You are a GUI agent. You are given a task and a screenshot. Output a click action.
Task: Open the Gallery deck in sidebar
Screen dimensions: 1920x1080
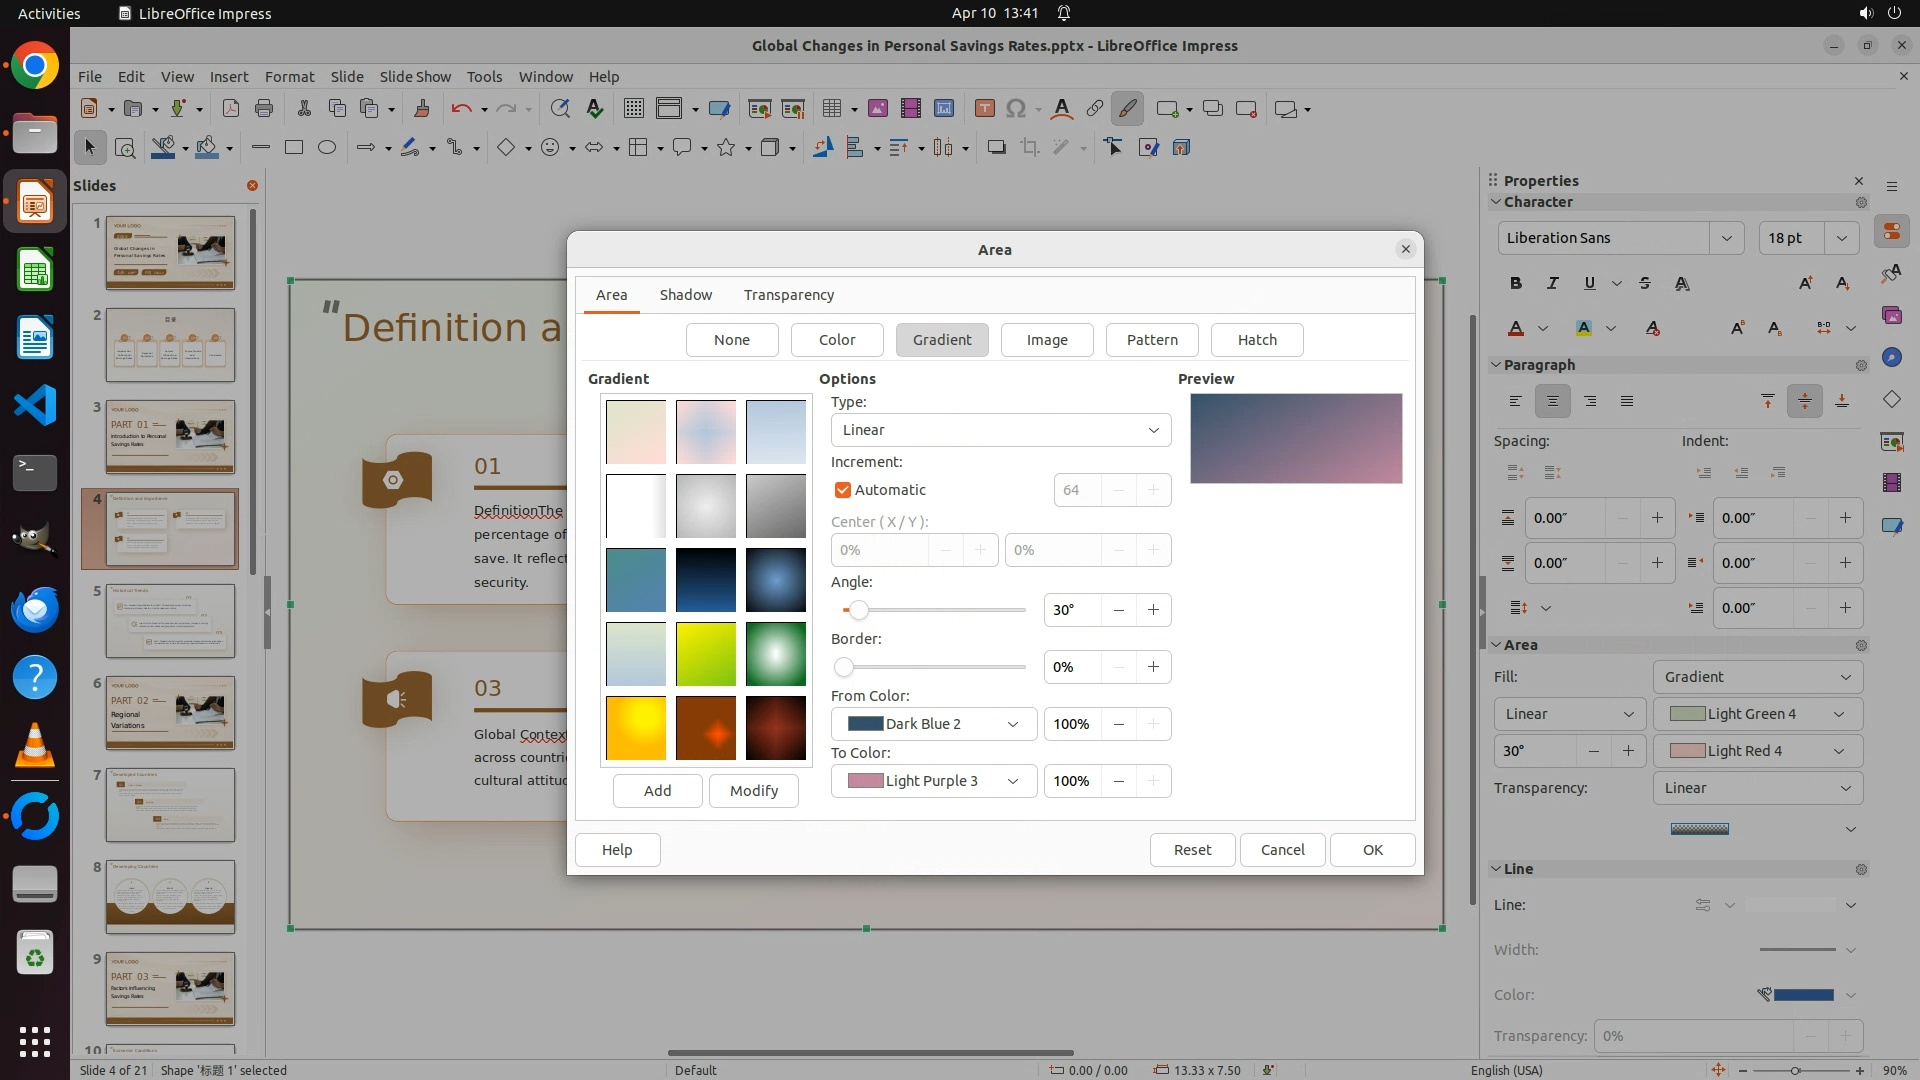tap(1891, 315)
